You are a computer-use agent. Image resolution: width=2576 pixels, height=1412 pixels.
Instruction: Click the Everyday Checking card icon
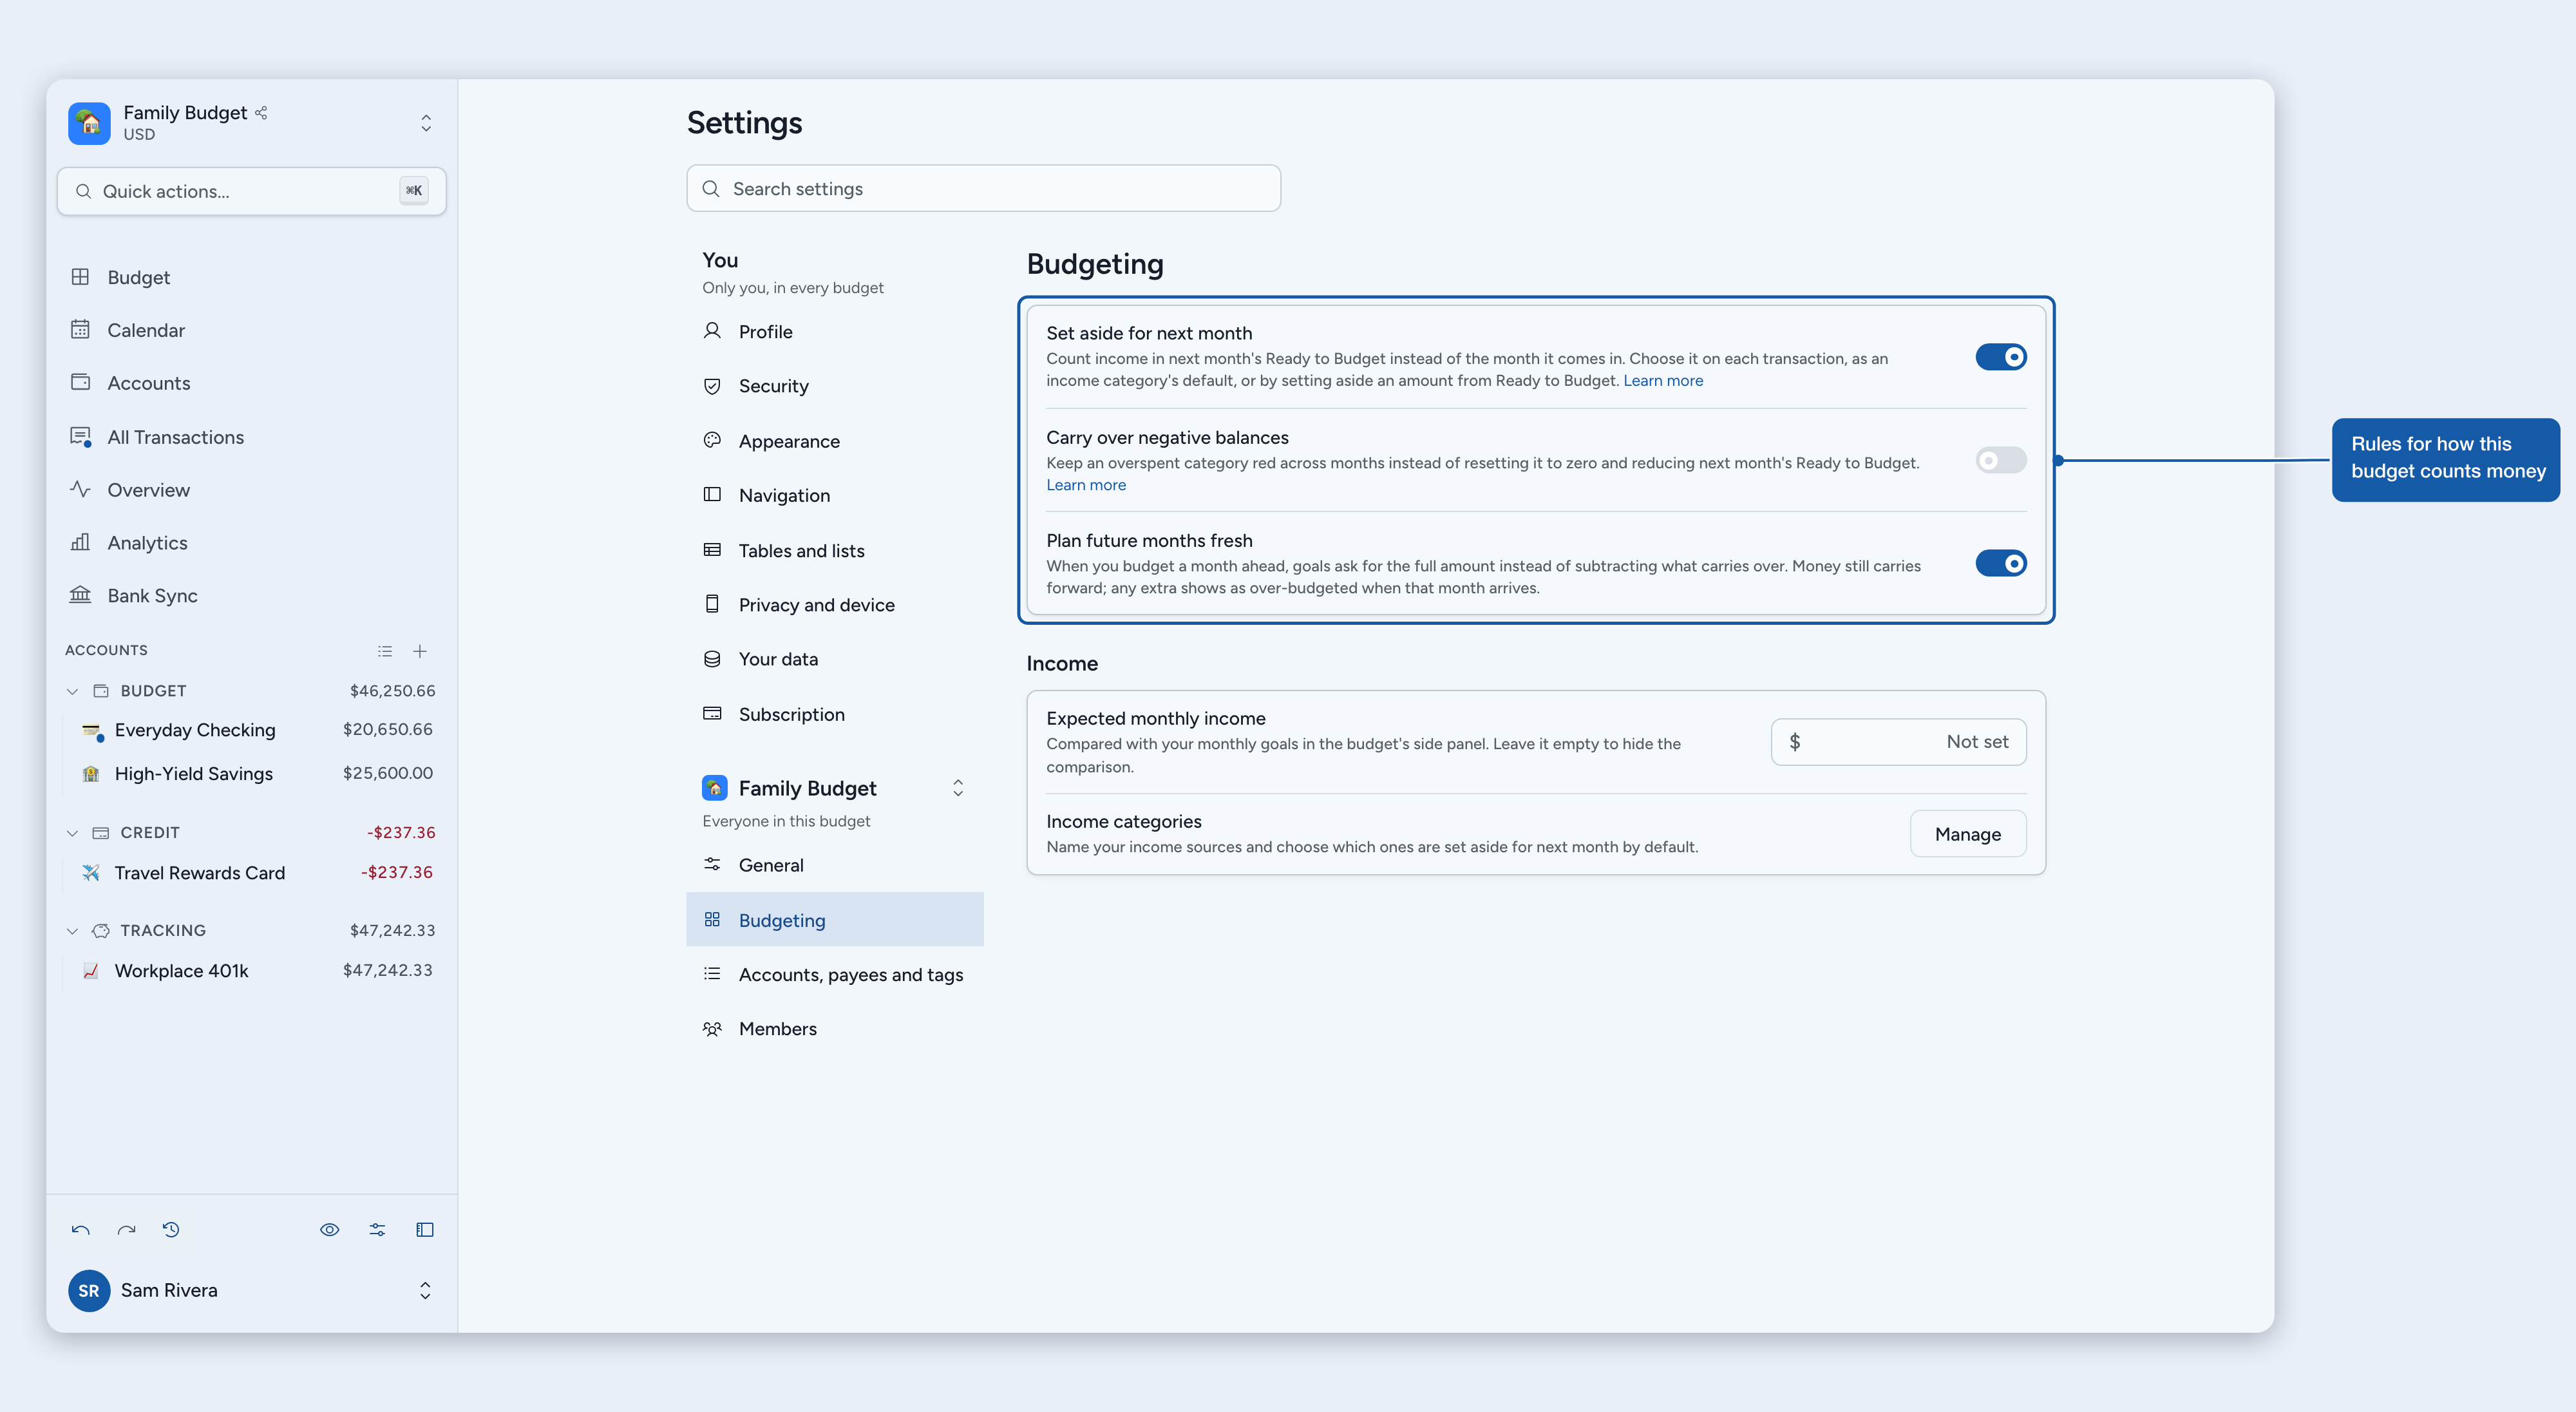coord(91,731)
